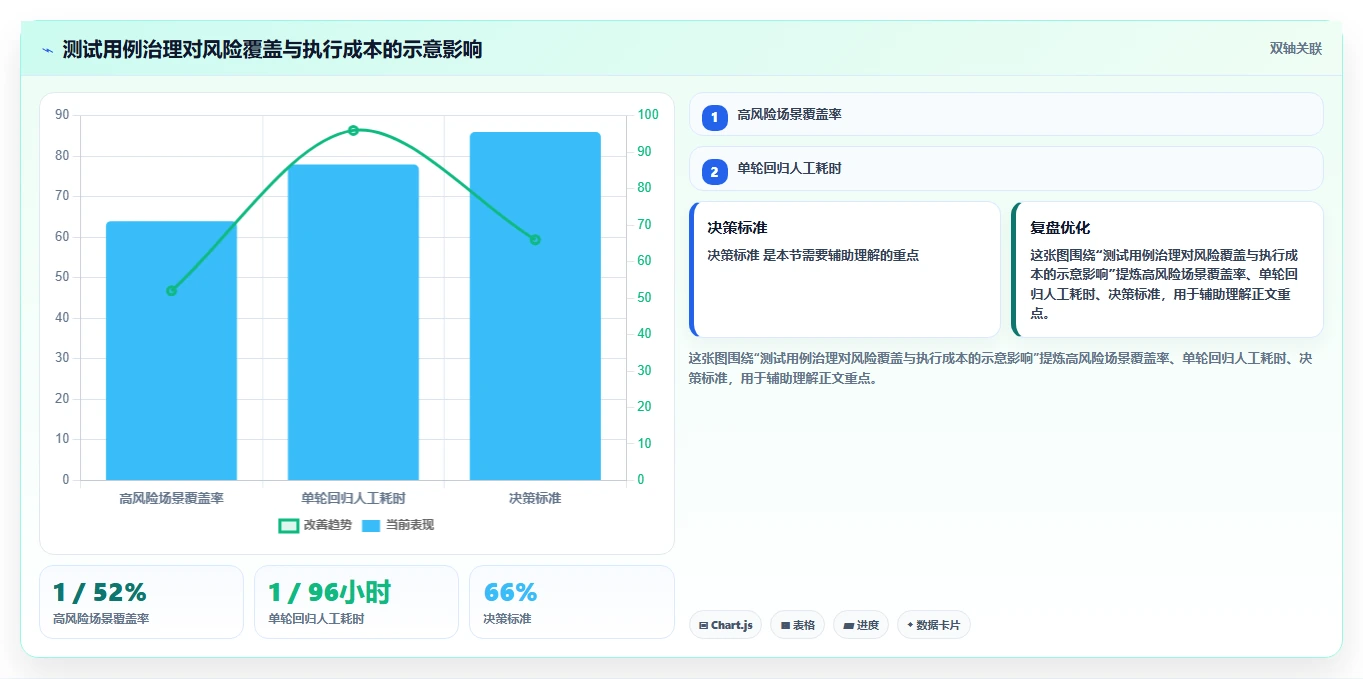Screen dimensions: 1363x679
Task: Click the 进度 tag
Action: point(861,625)
